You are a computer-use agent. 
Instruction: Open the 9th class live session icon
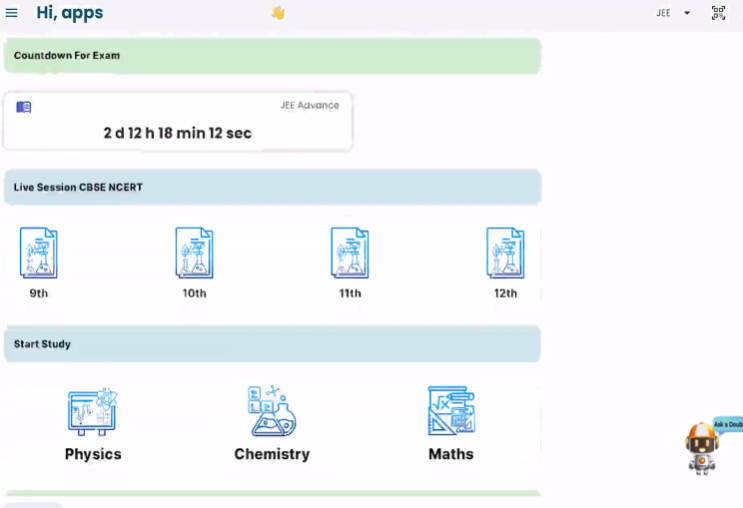coord(39,253)
